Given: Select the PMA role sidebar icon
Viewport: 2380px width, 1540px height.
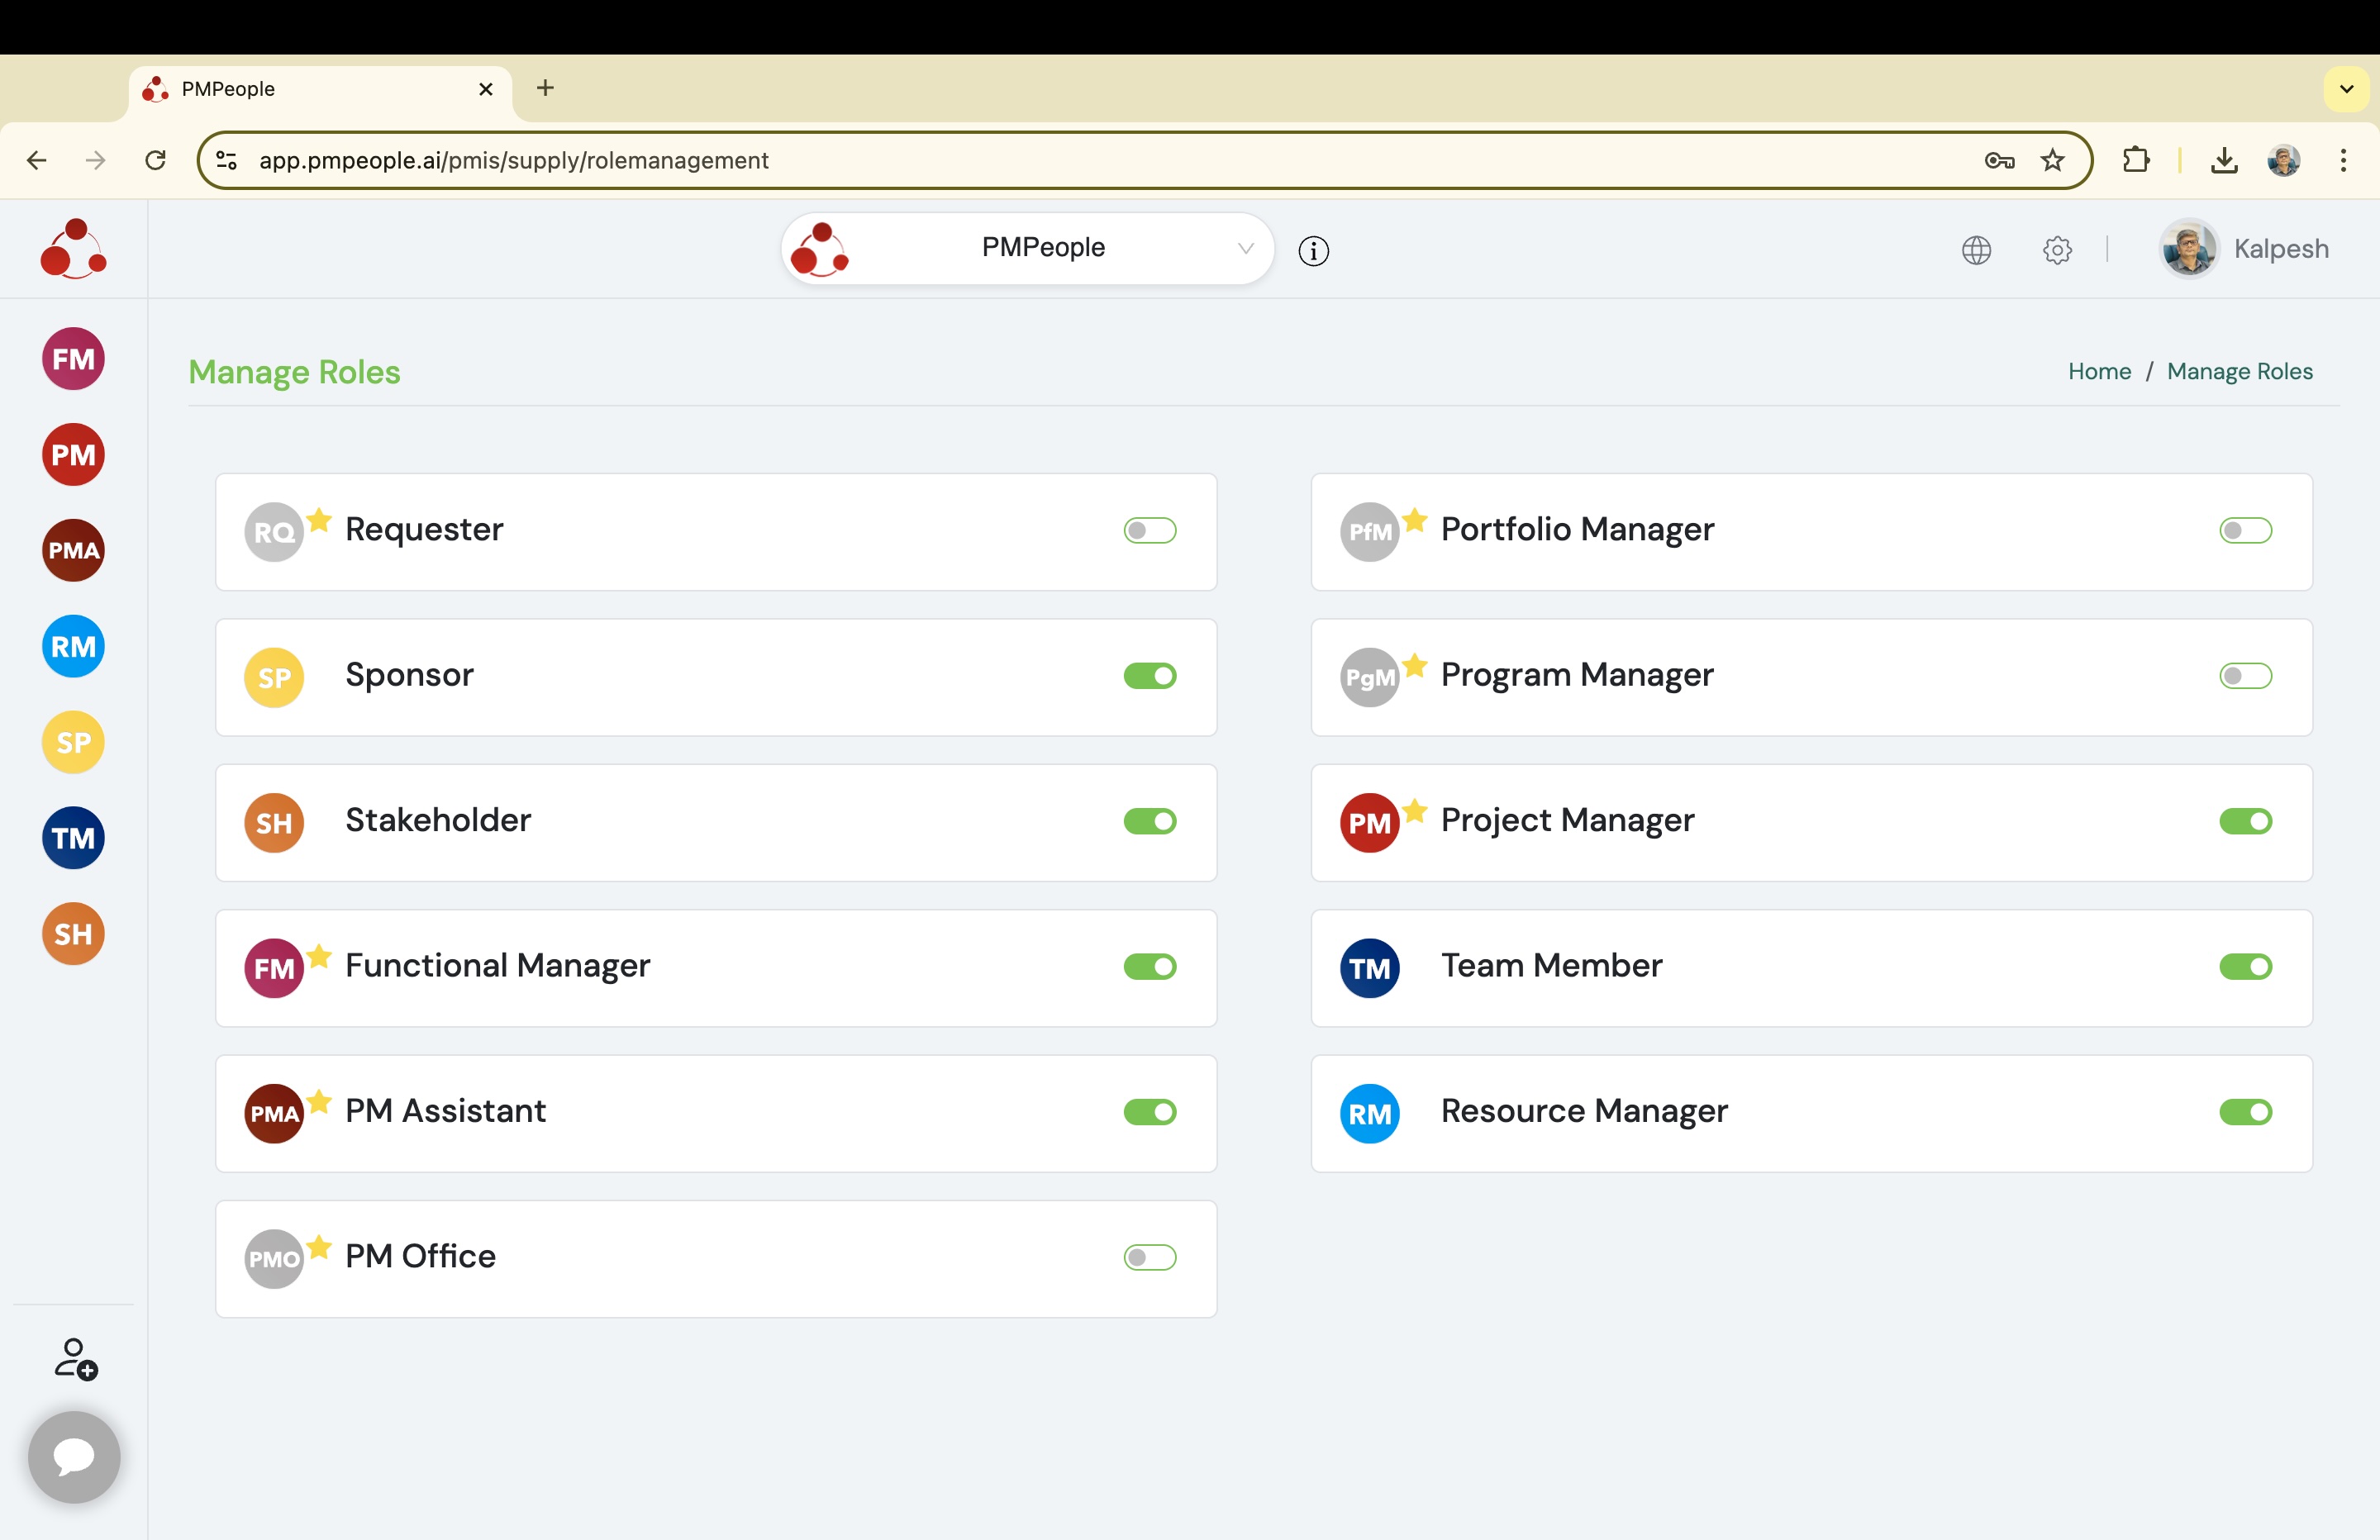Looking at the screenshot, I should pyautogui.click(x=73, y=550).
